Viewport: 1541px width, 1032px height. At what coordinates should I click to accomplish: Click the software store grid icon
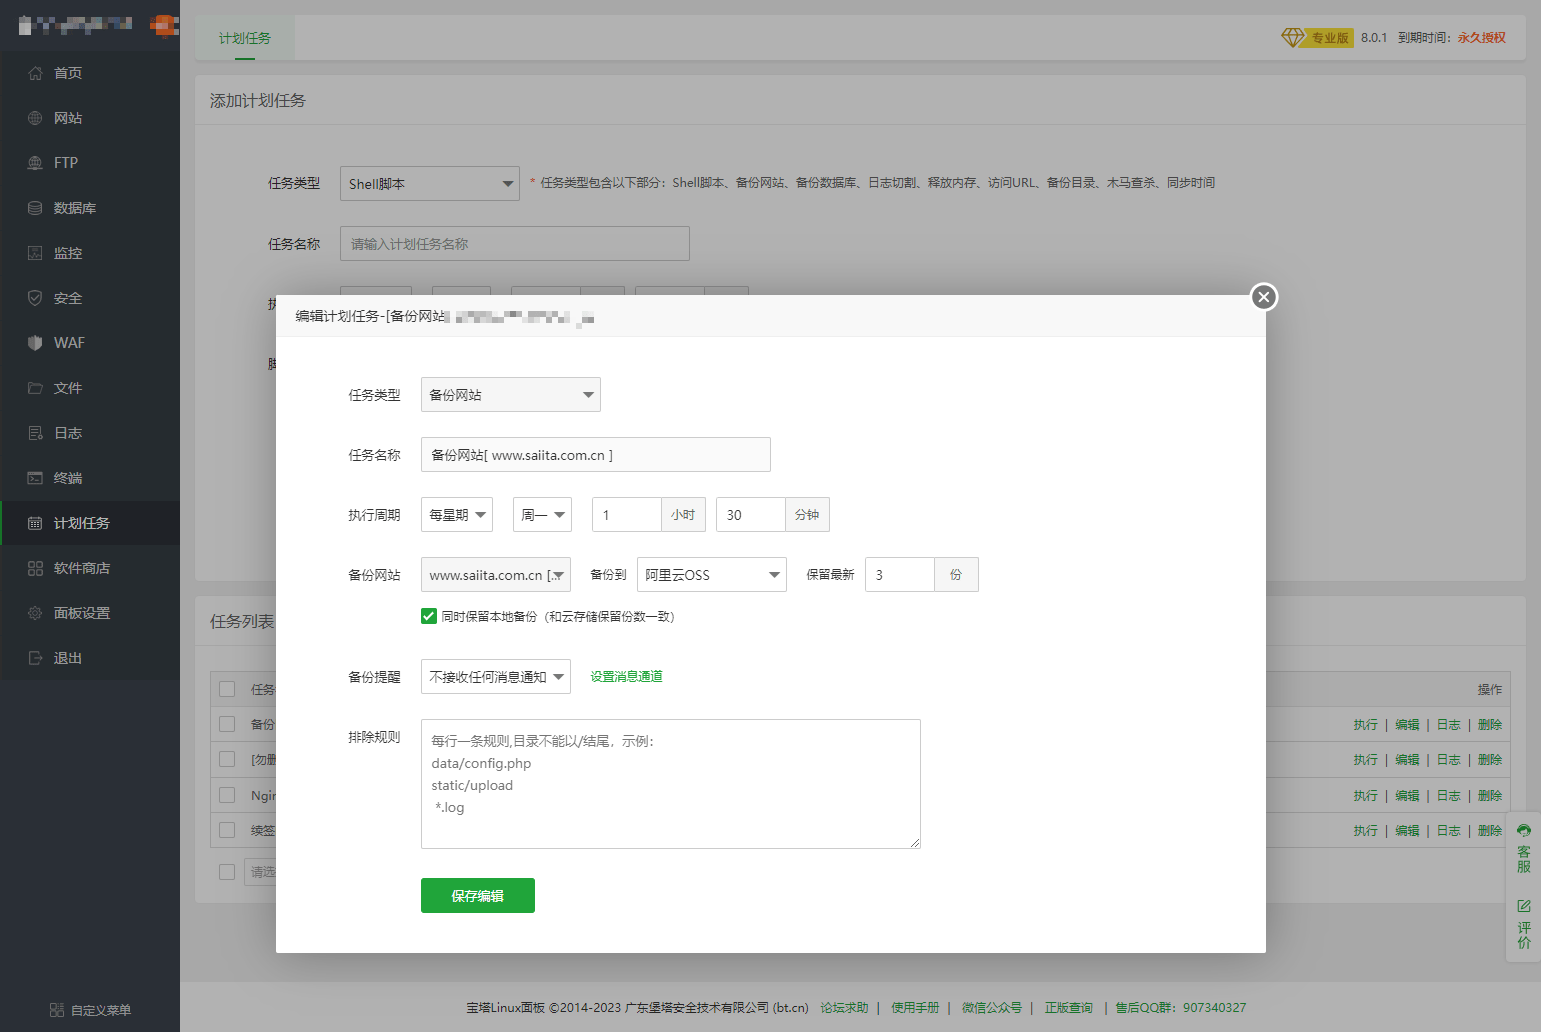click(35, 568)
